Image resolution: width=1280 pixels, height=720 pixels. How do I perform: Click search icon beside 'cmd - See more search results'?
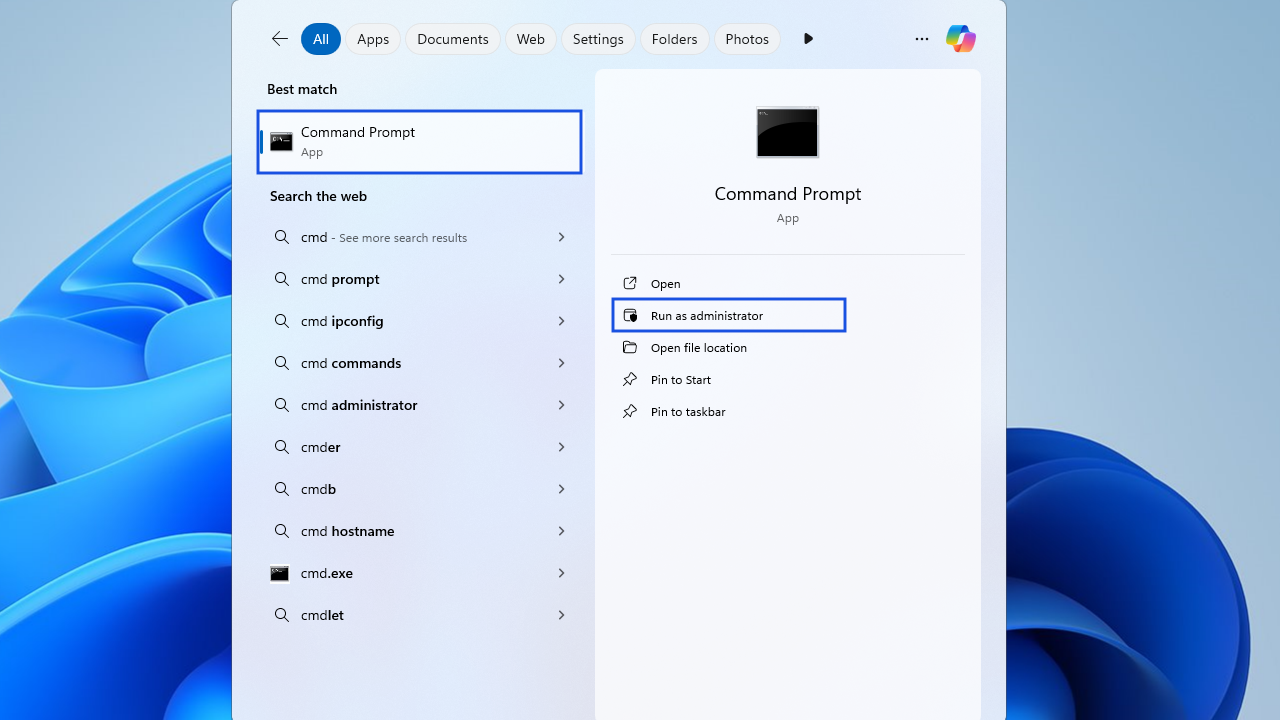(282, 237)
